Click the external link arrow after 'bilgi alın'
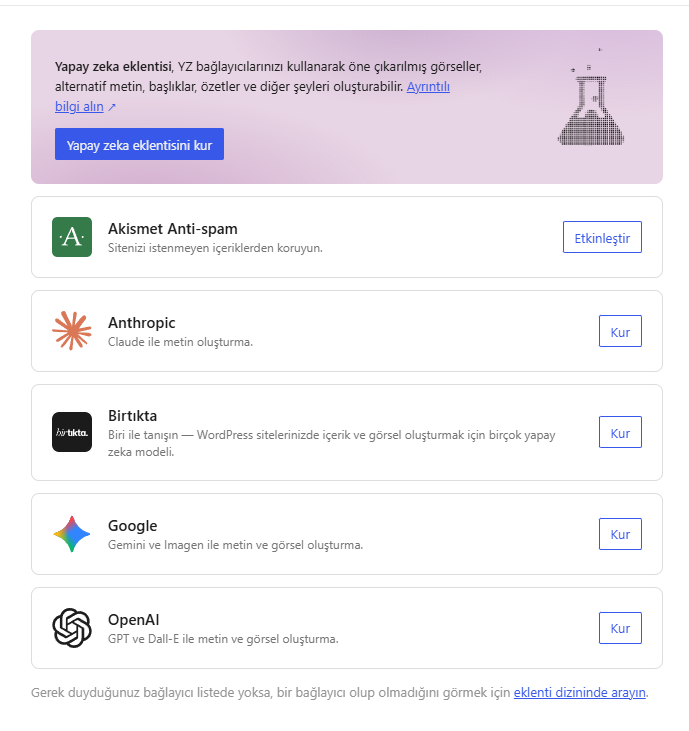 click(112, 107)
